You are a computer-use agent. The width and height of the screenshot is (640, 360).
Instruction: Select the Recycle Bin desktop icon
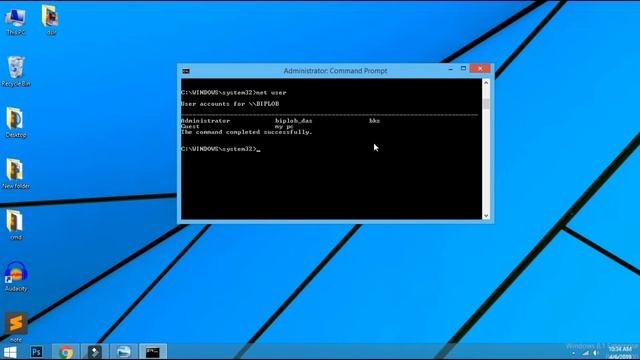pyautogui.click(x=16, y=71)
